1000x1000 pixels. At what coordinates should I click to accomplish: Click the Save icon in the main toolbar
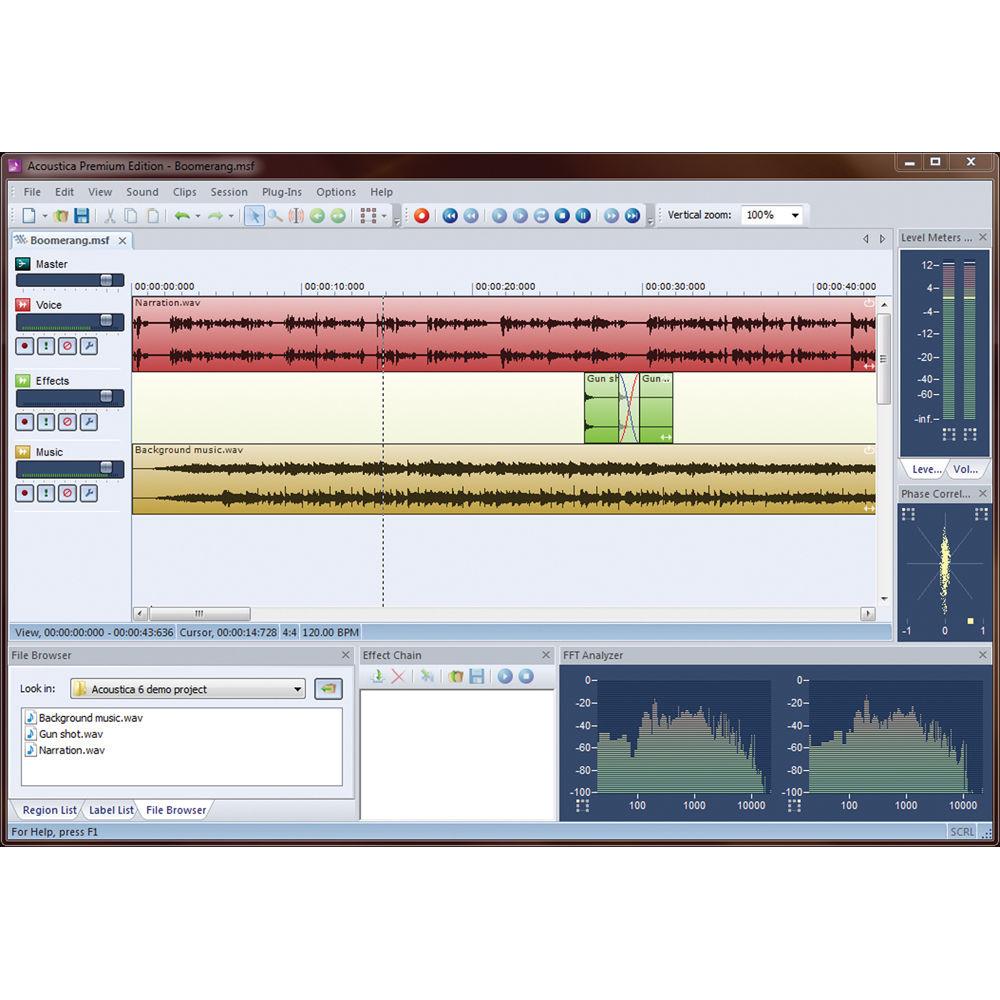[x=84, y=215]
